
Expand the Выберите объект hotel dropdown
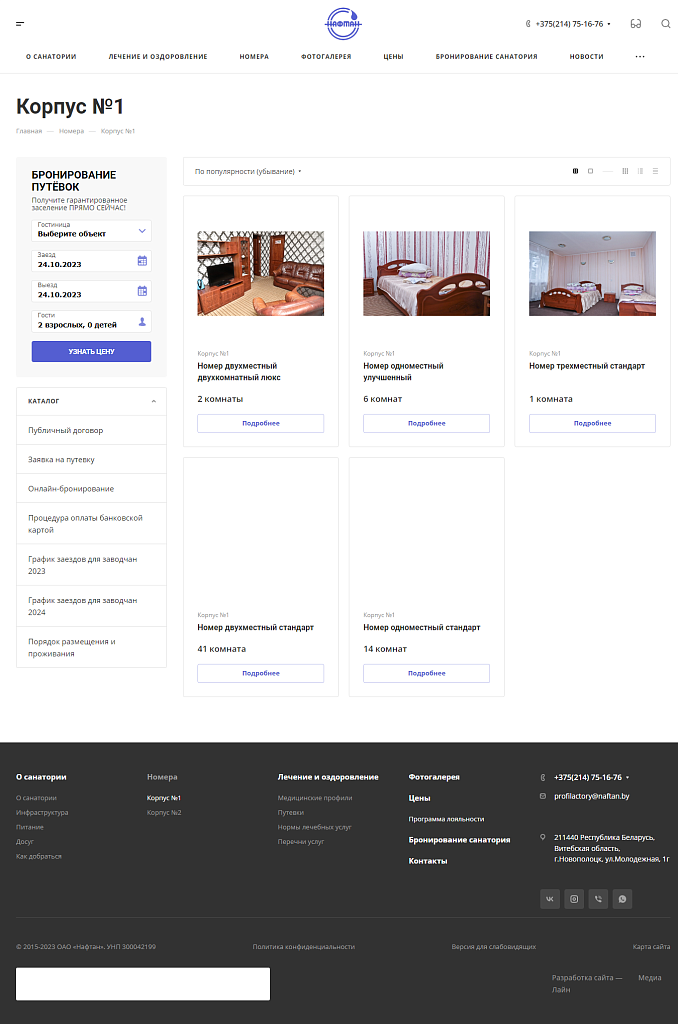(x=91, y=231)
